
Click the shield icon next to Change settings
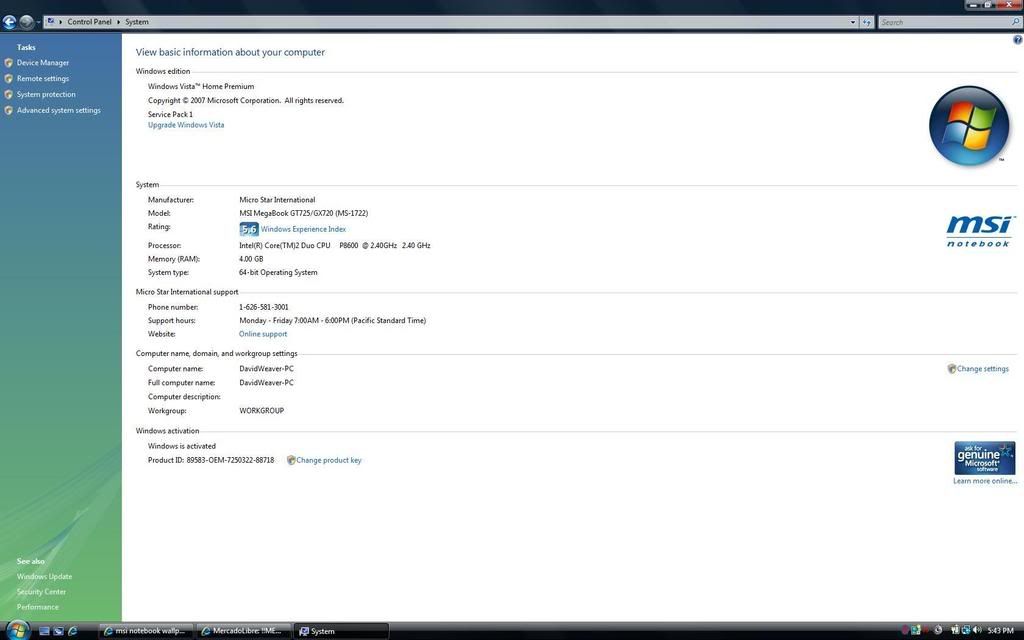pyautogui.click(x=952, y=369)
